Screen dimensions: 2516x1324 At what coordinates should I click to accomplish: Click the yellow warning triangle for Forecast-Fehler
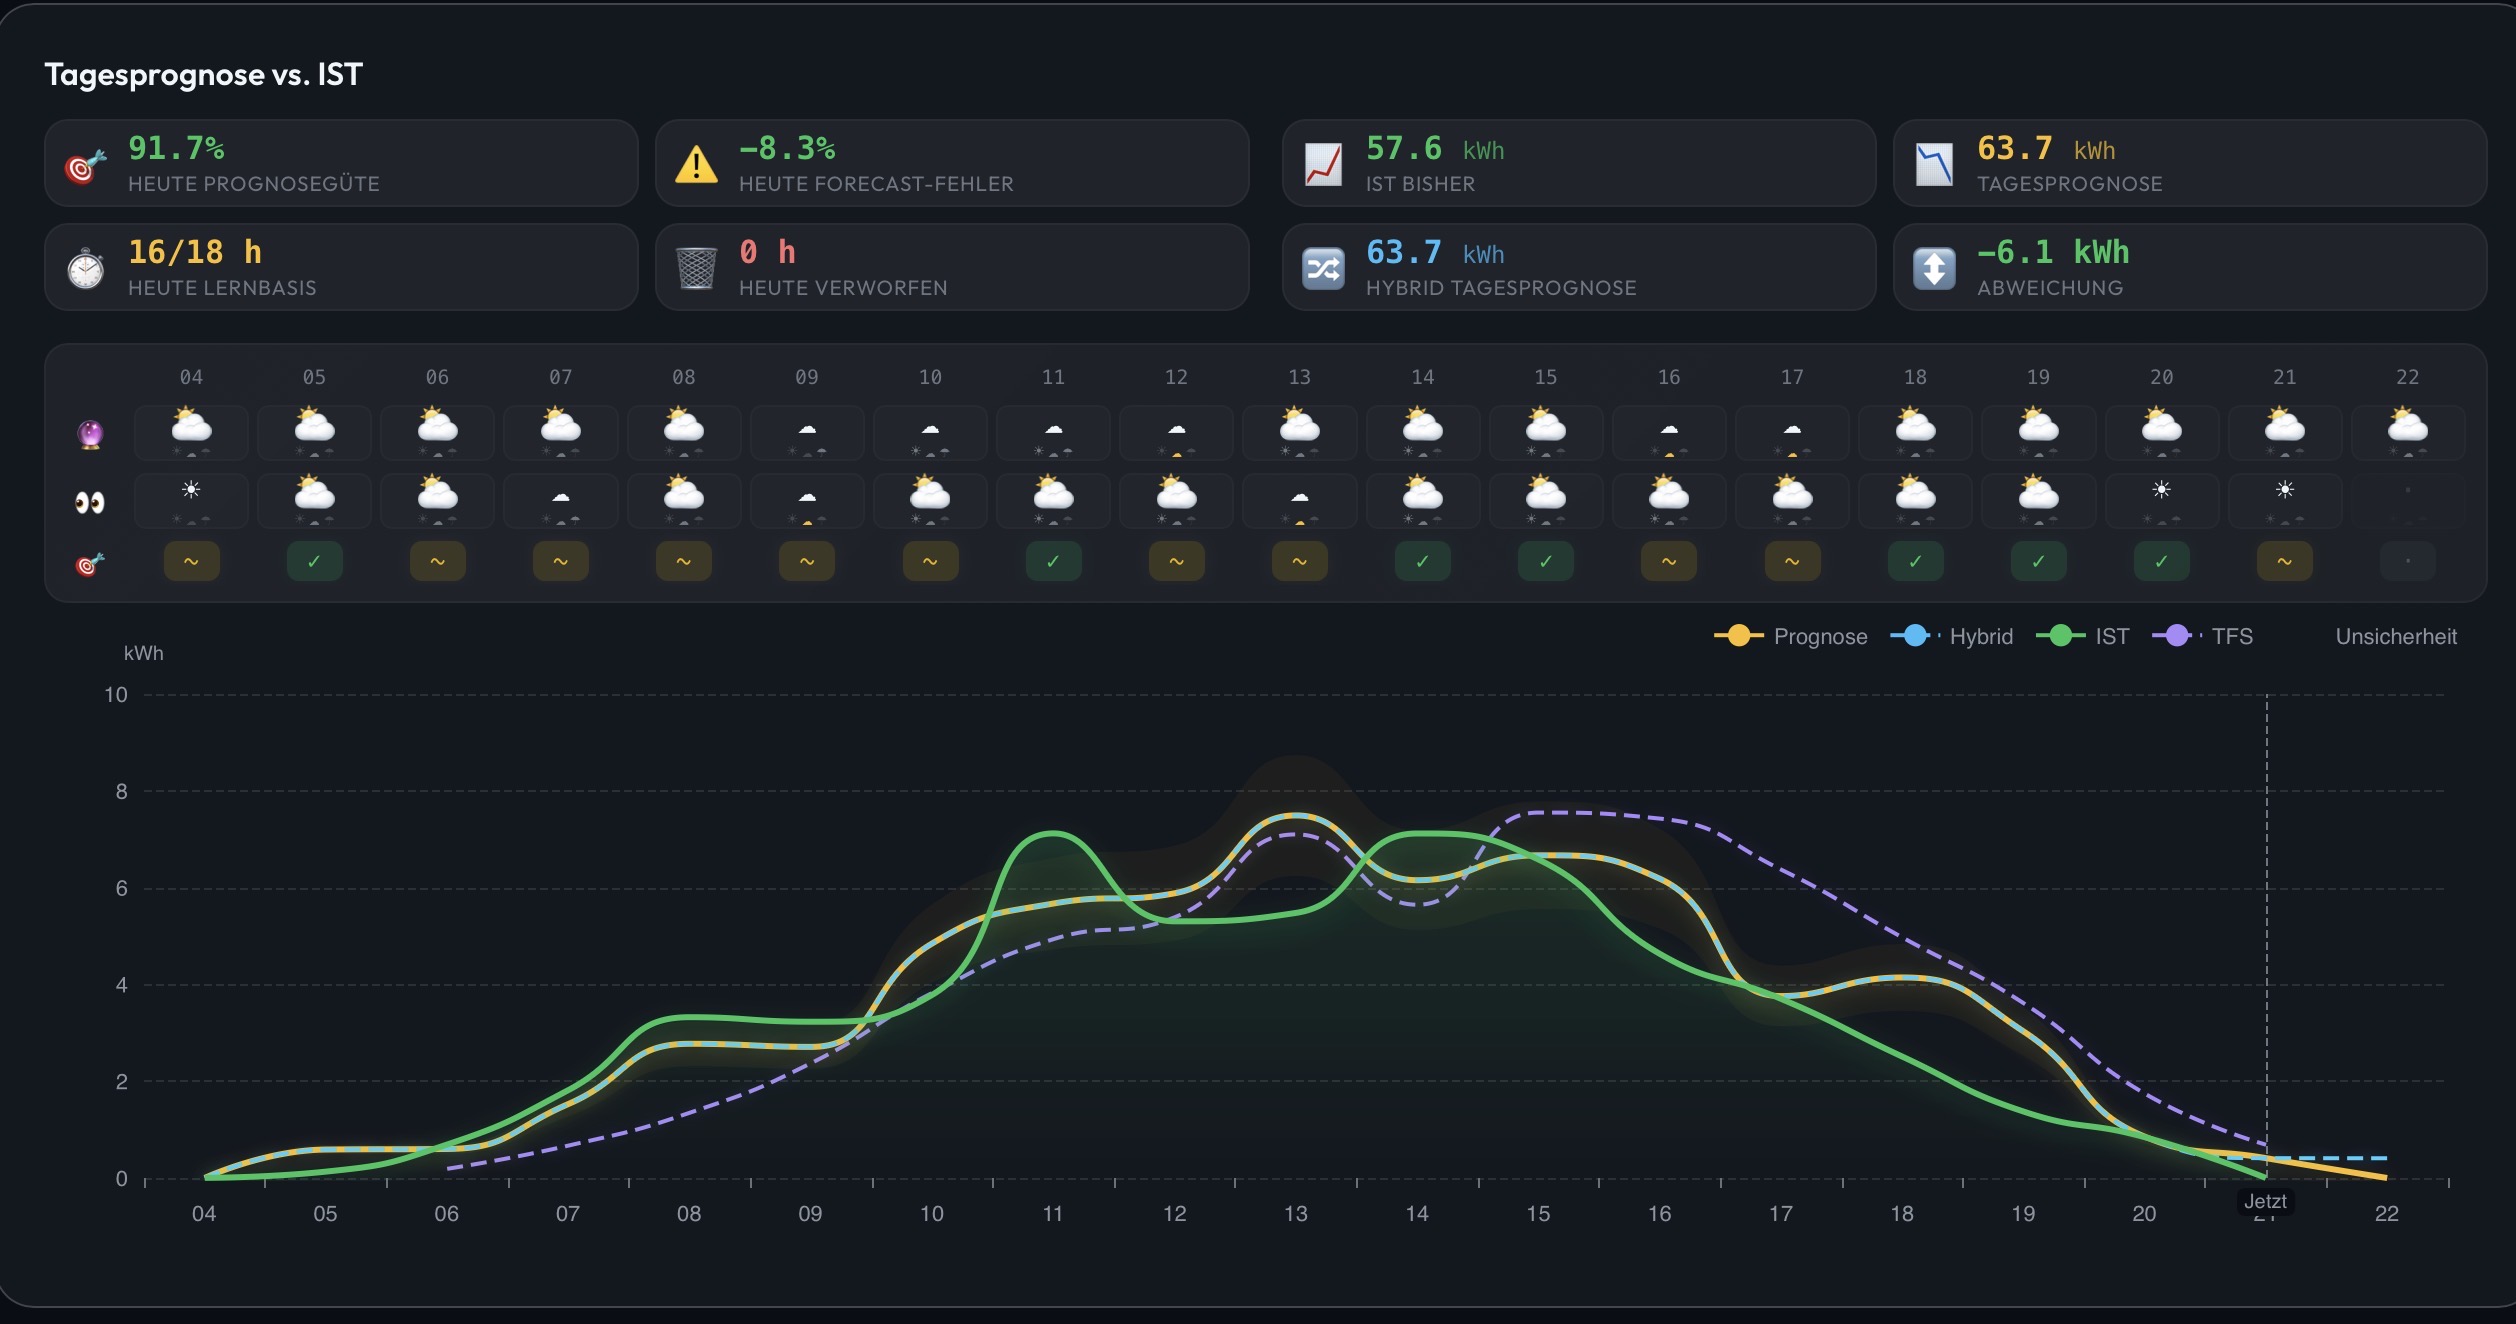(696, 164)
